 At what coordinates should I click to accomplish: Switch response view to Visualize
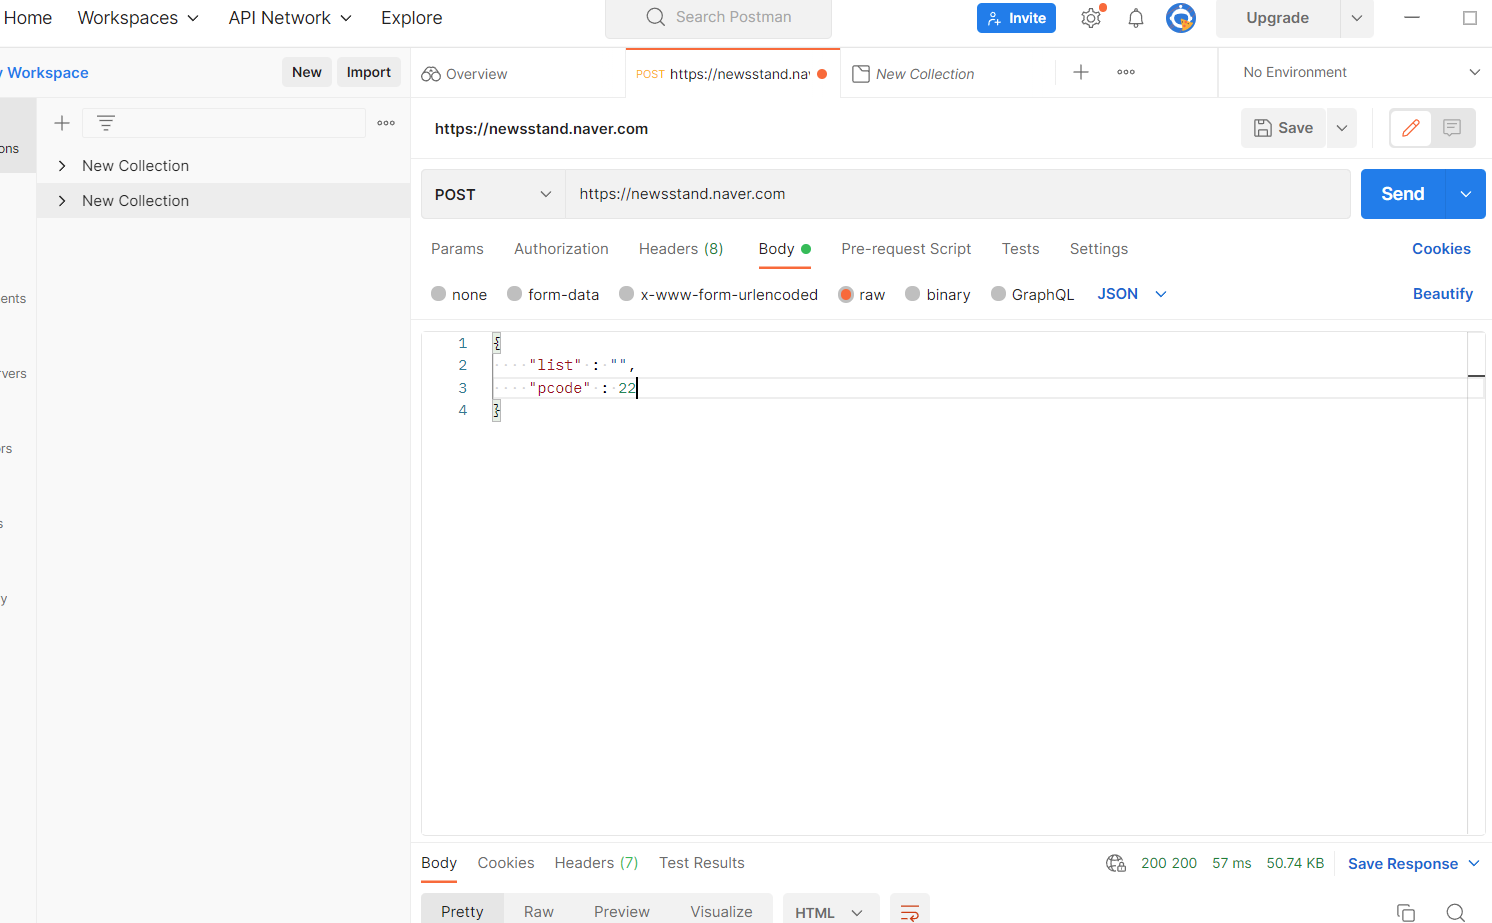click(721, 912)
